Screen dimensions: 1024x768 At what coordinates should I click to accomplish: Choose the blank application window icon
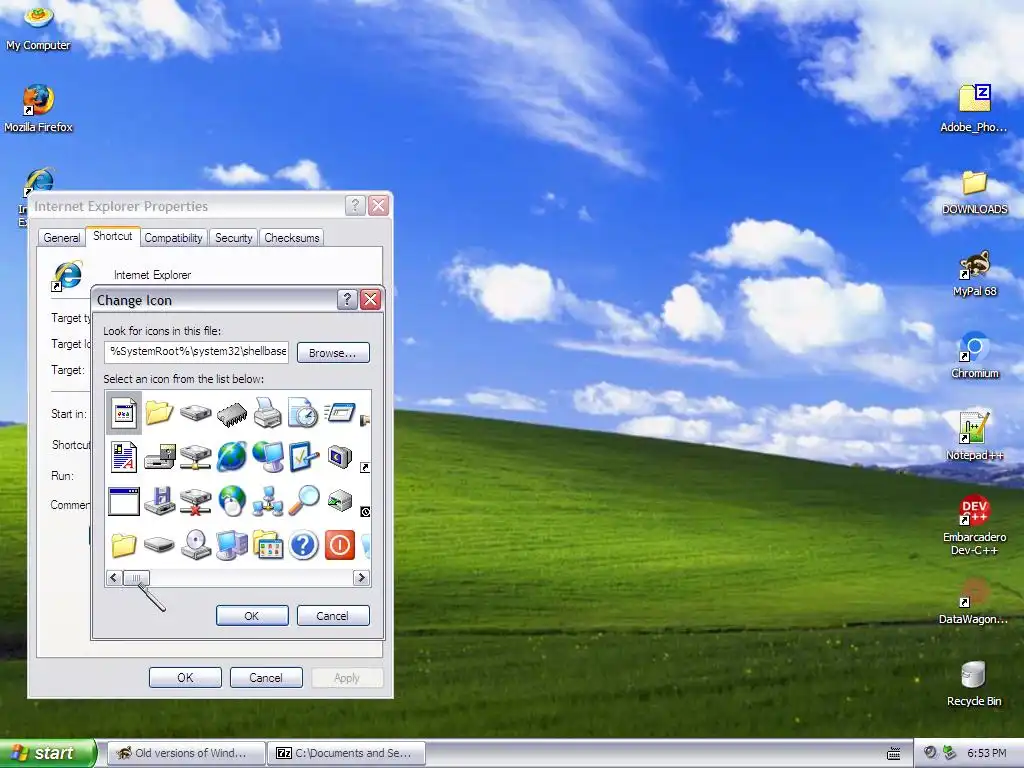pos(123,502)
